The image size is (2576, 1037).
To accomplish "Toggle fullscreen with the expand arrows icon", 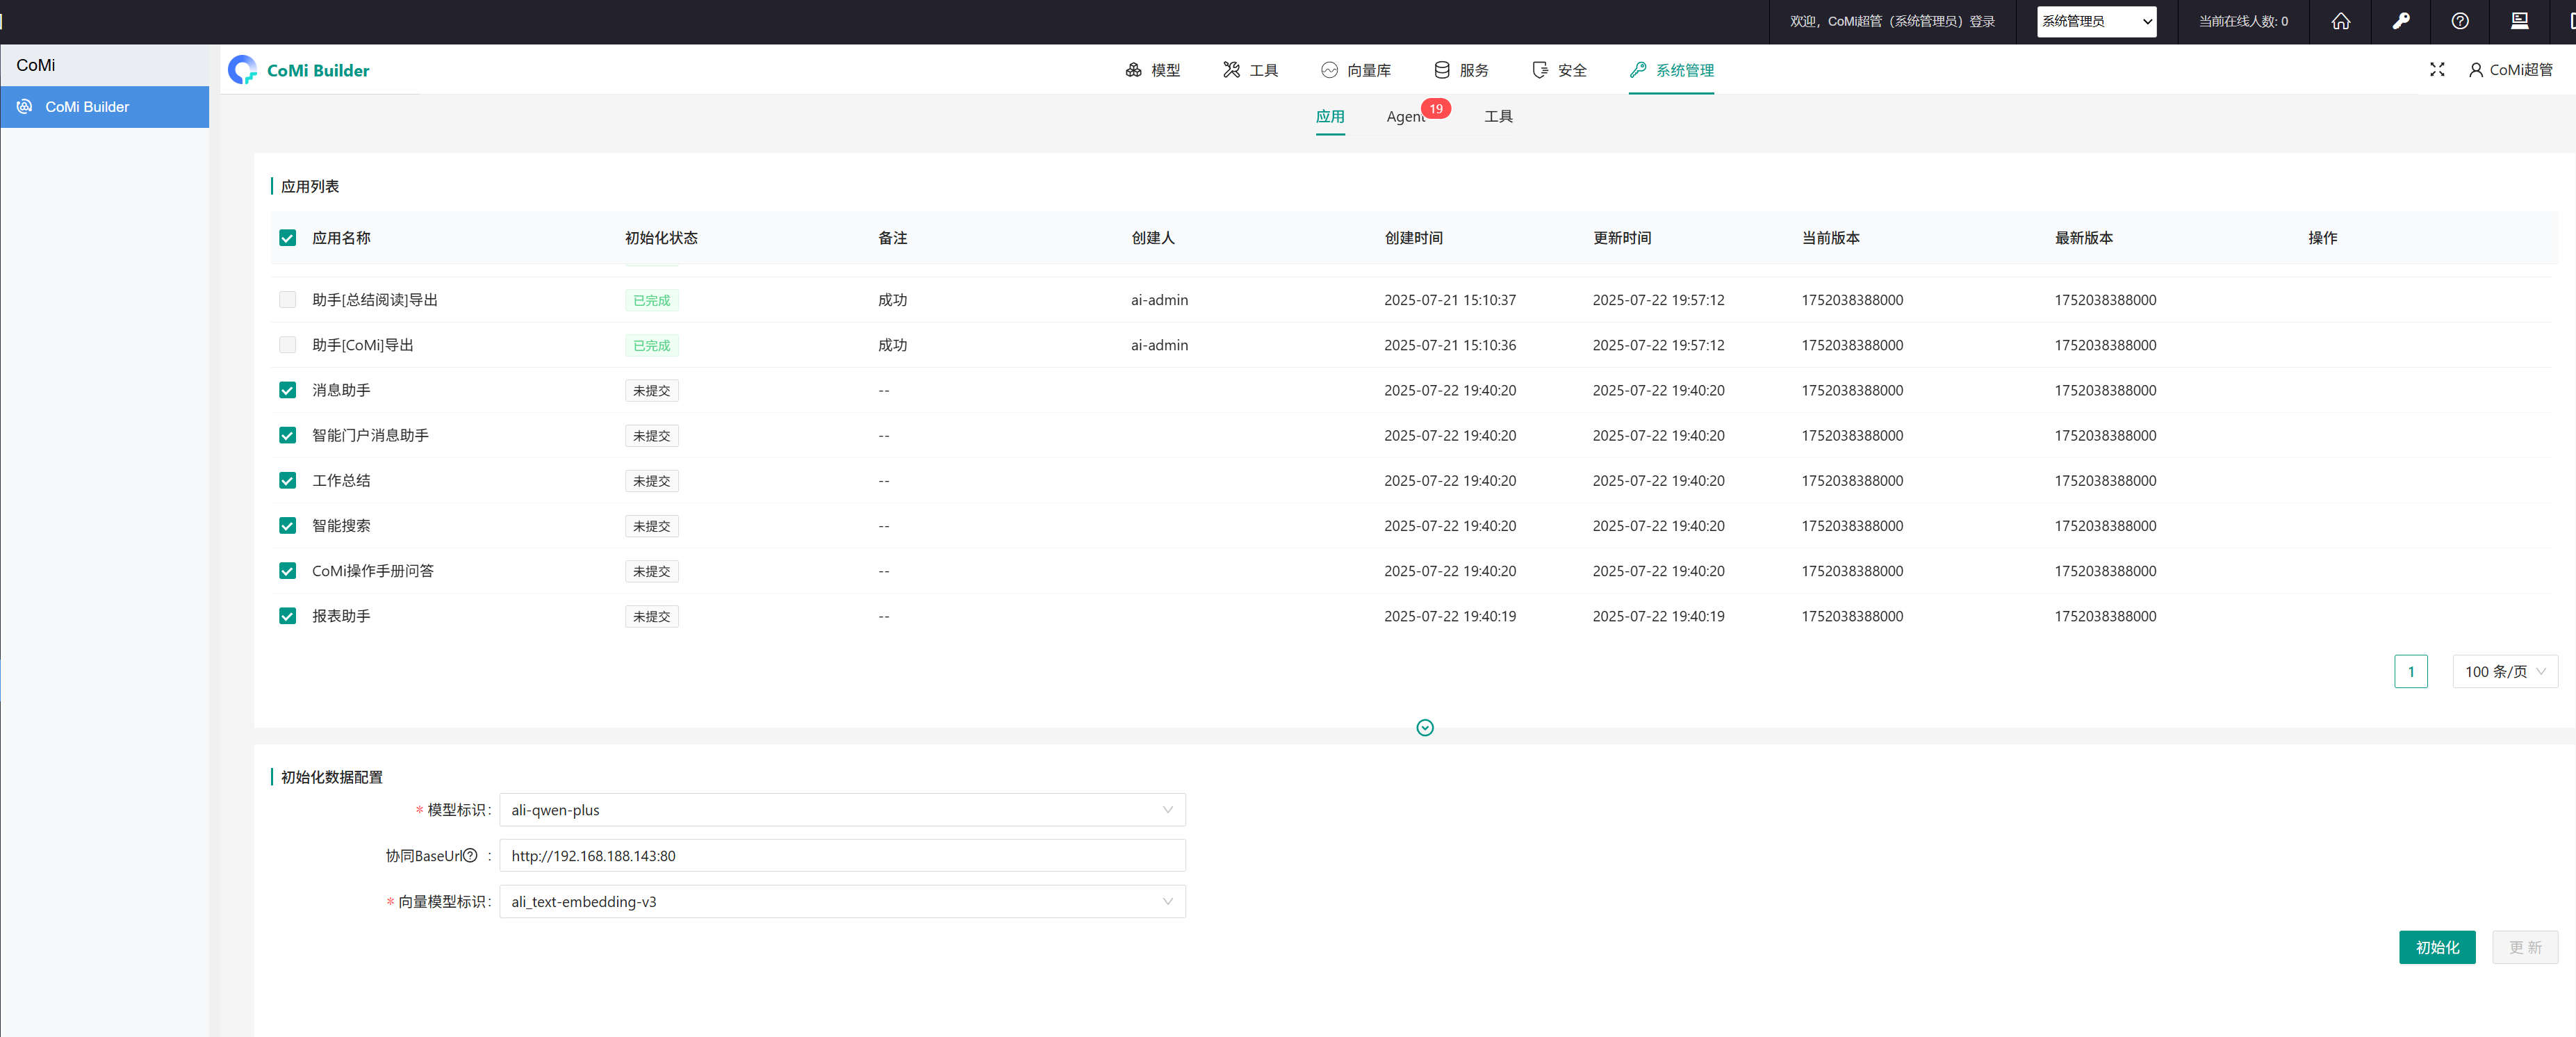I will [x=2437, y=69].
